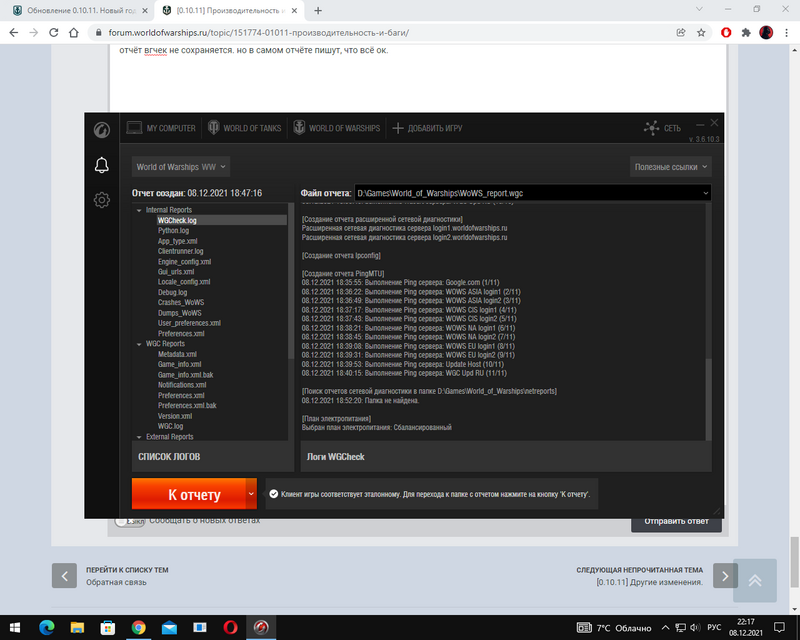Open the Chrome three-dot menu

[786, 33]
